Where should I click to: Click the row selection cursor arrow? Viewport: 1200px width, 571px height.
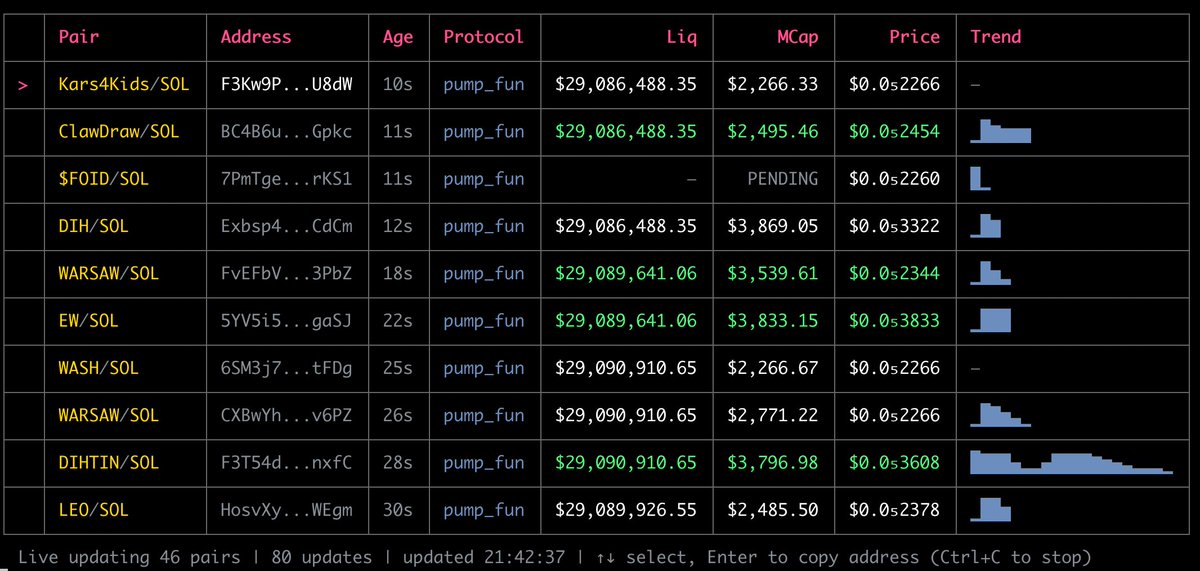tap(23, 85)
